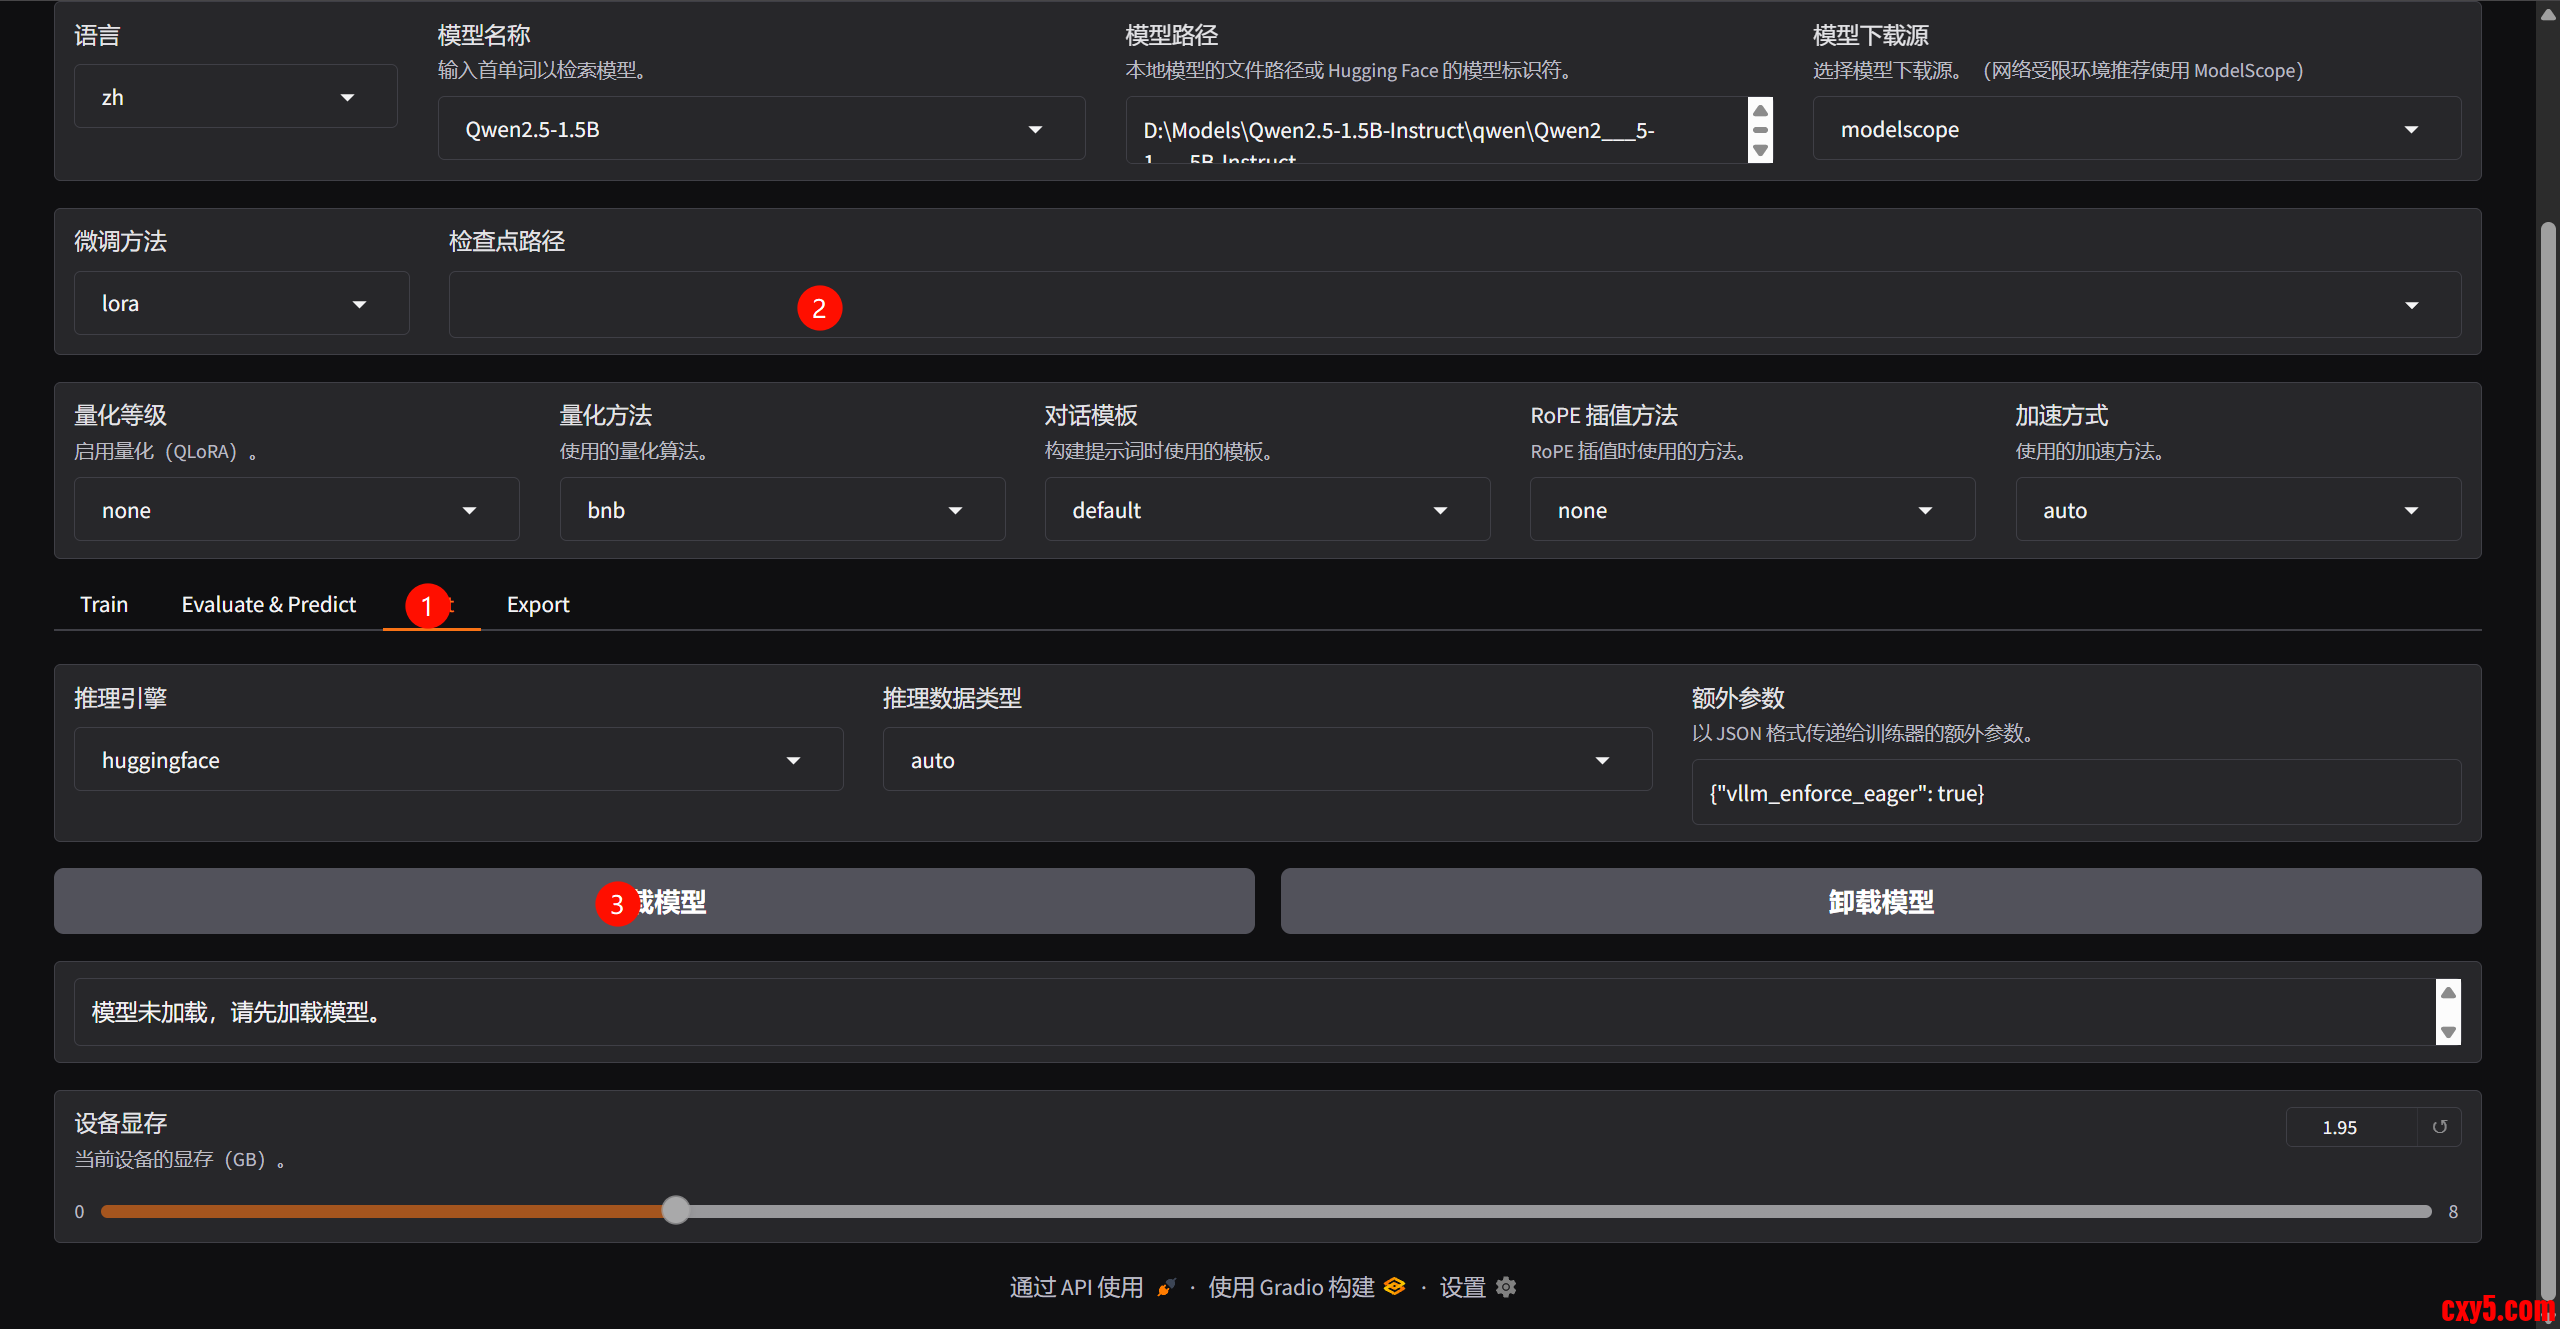Click the Gradio logo icon in footer
This screenshot has height=1329, width=2560.
tap(1395, 1287)
